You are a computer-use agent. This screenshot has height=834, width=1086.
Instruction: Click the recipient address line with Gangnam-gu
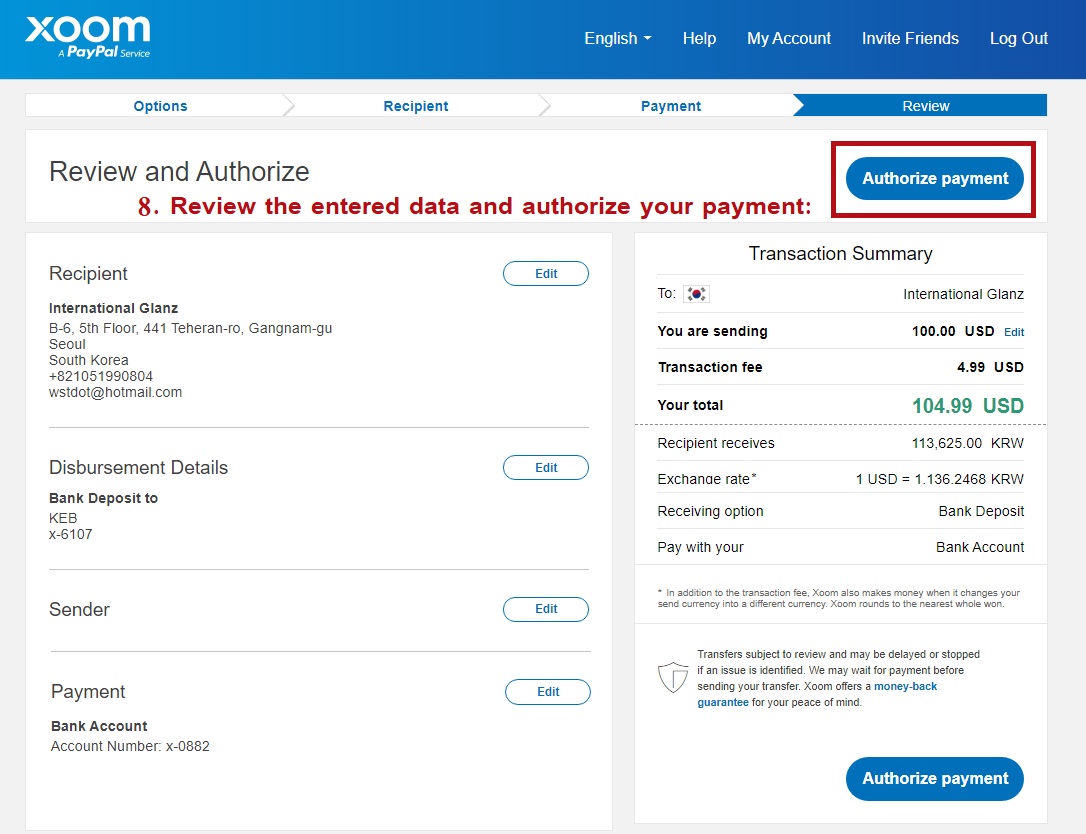pos(190,328)
